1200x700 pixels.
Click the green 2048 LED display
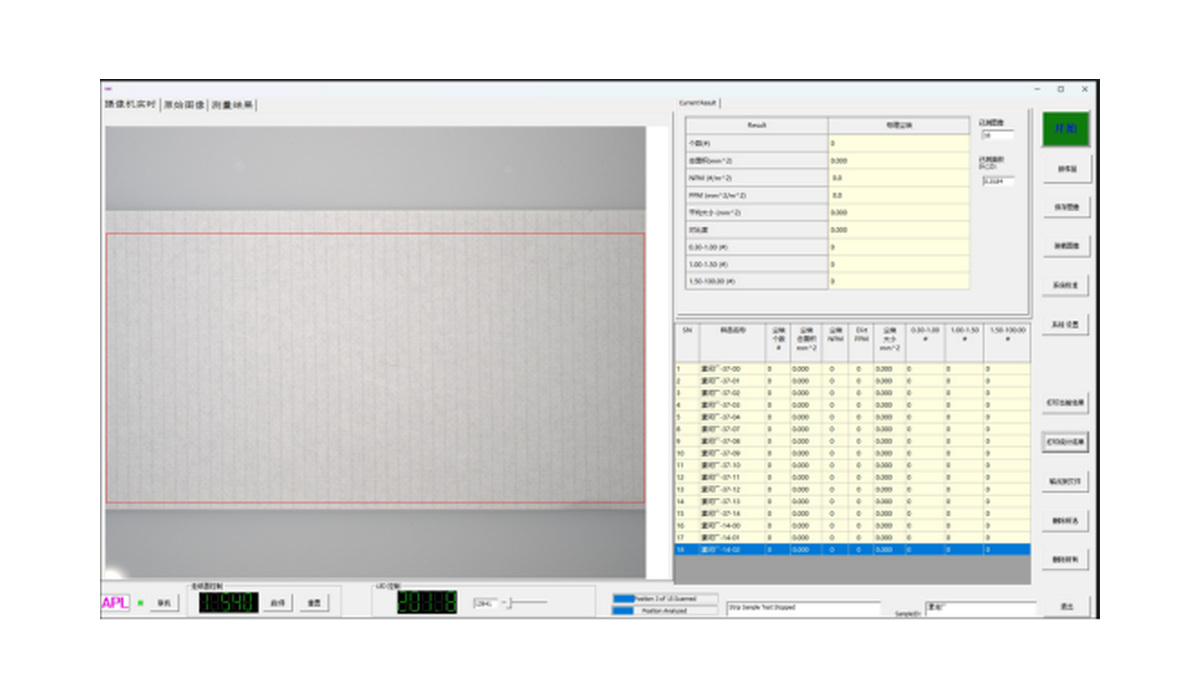428,603
